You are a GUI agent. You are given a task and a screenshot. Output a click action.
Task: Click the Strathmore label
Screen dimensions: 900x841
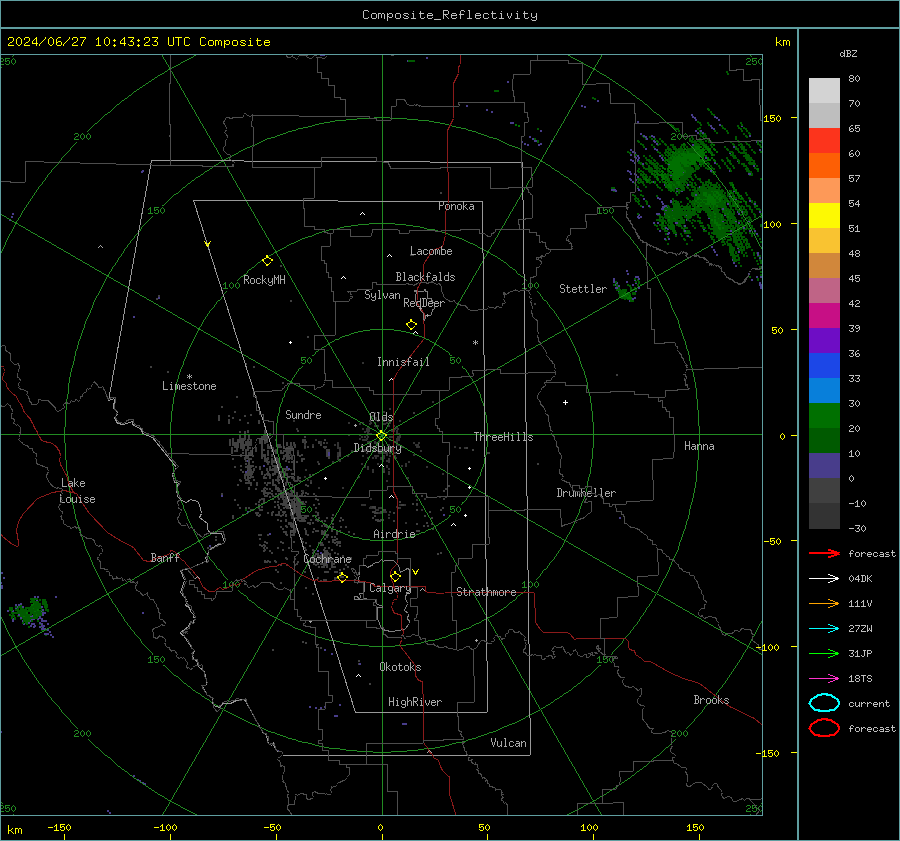point(486,592)
